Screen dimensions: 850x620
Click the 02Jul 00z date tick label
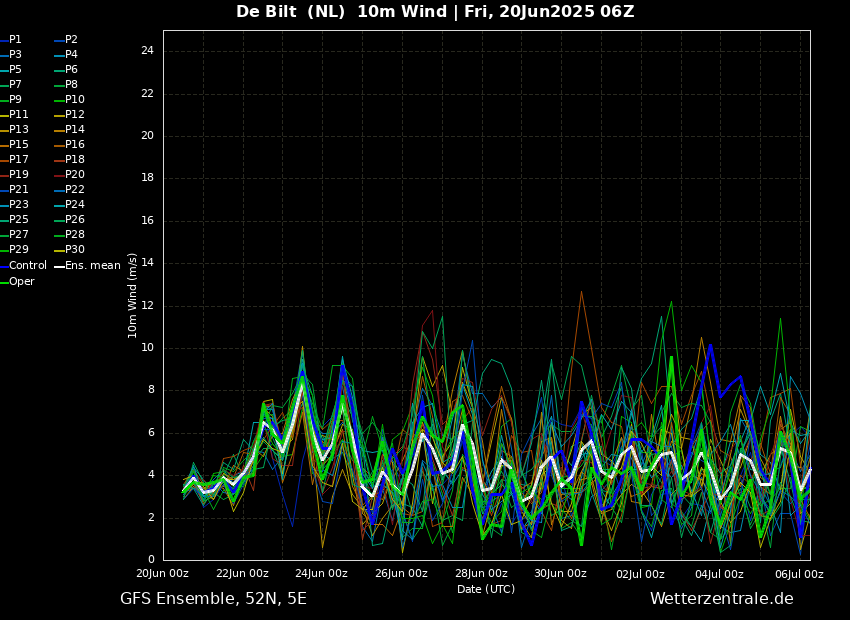pyautogui.click(x=640, y=574)
